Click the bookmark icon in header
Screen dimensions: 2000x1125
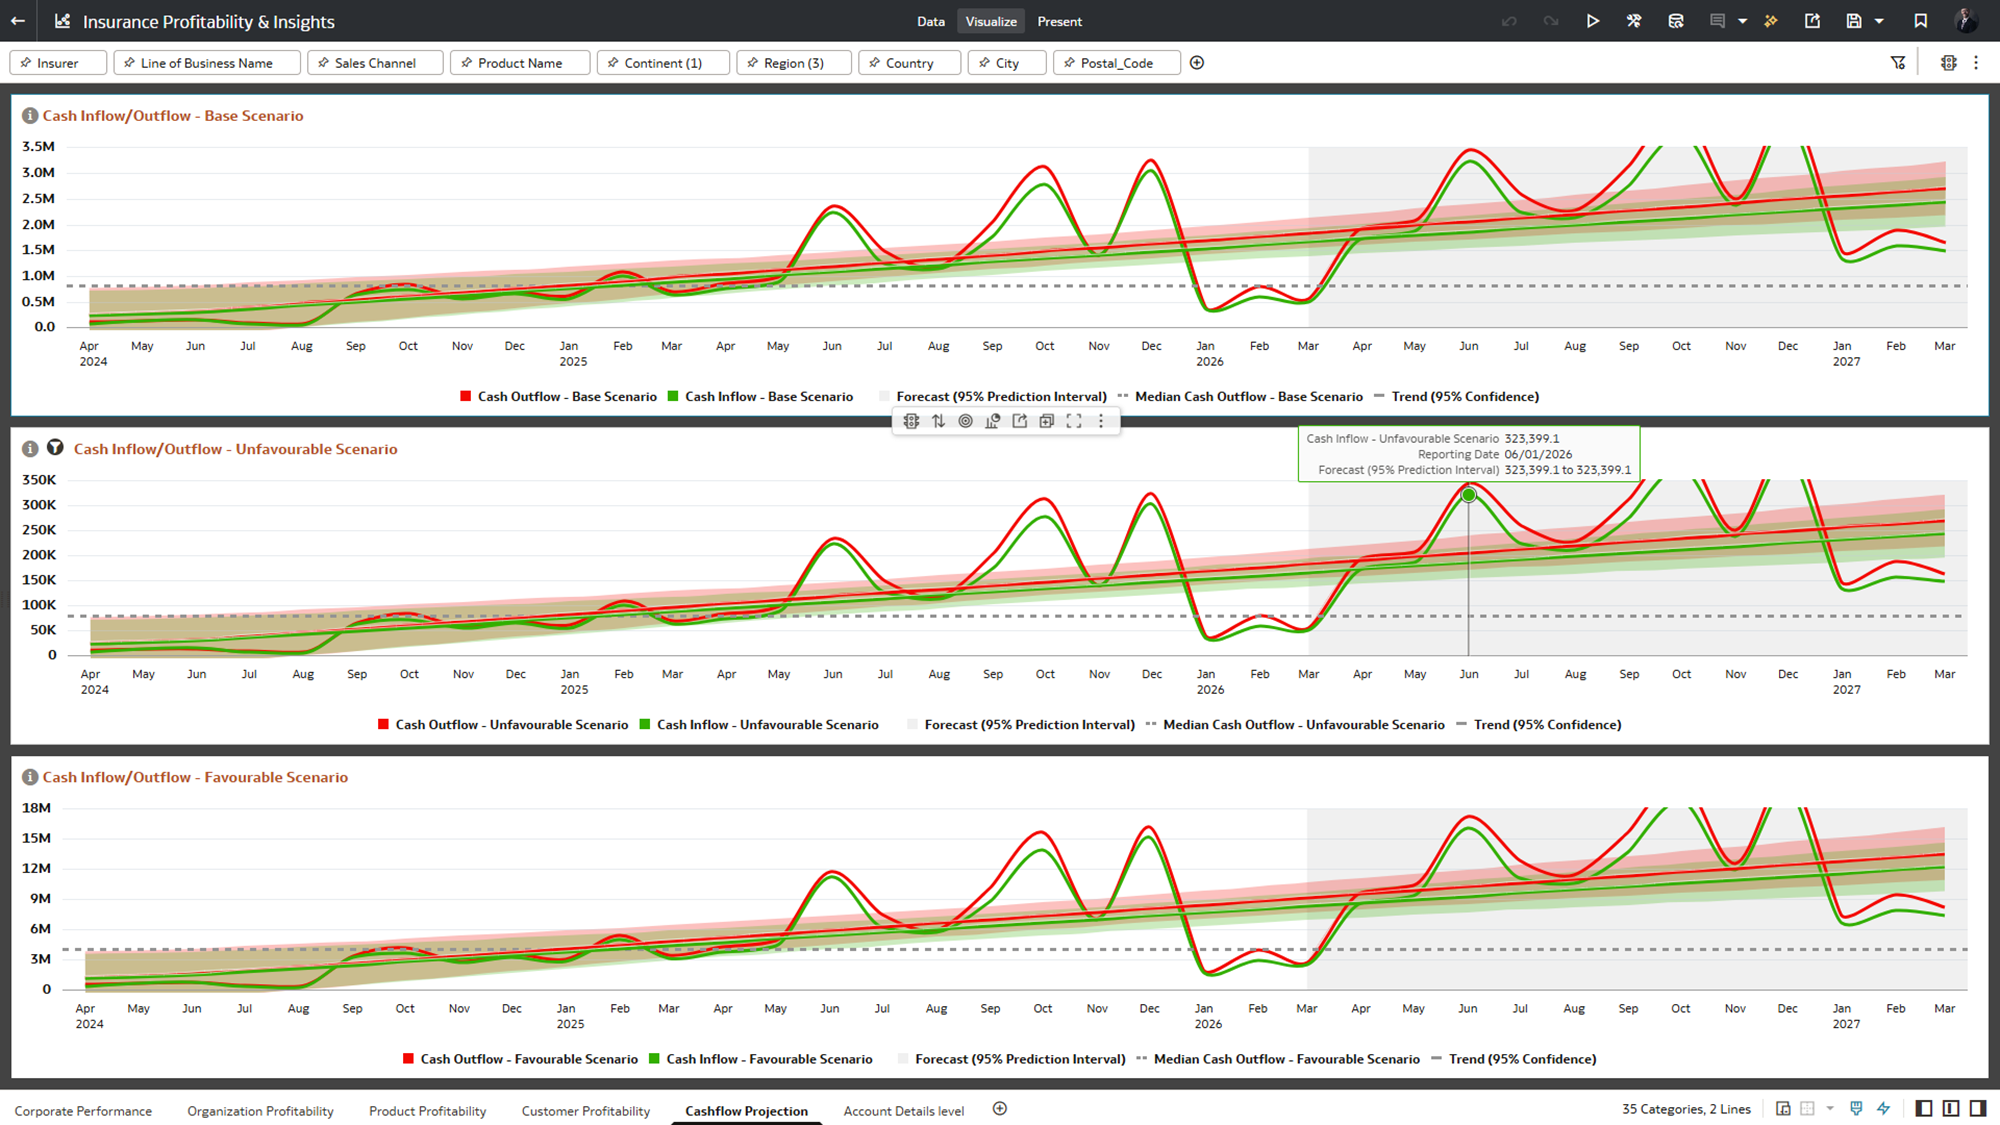1921,21
